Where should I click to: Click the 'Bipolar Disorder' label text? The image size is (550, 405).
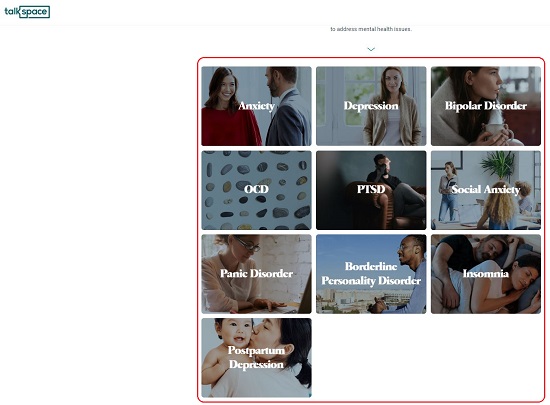click(486, 106)
